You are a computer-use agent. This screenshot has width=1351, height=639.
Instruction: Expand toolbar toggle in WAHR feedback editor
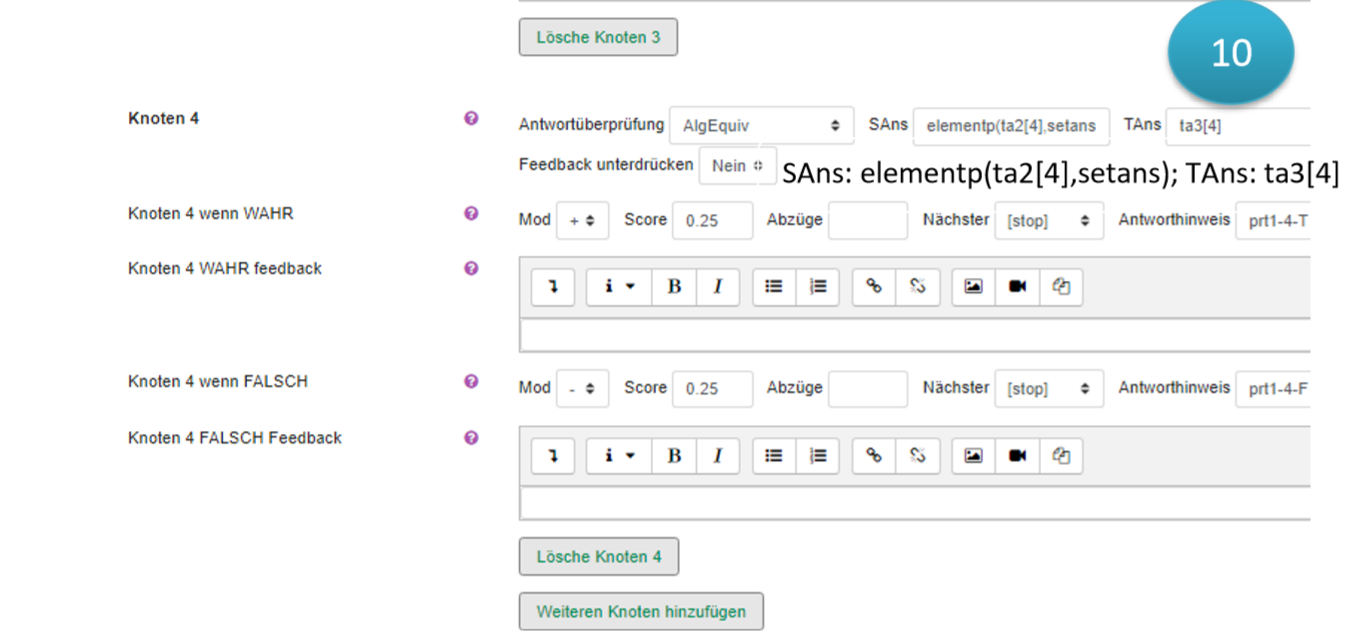point(553,287)
